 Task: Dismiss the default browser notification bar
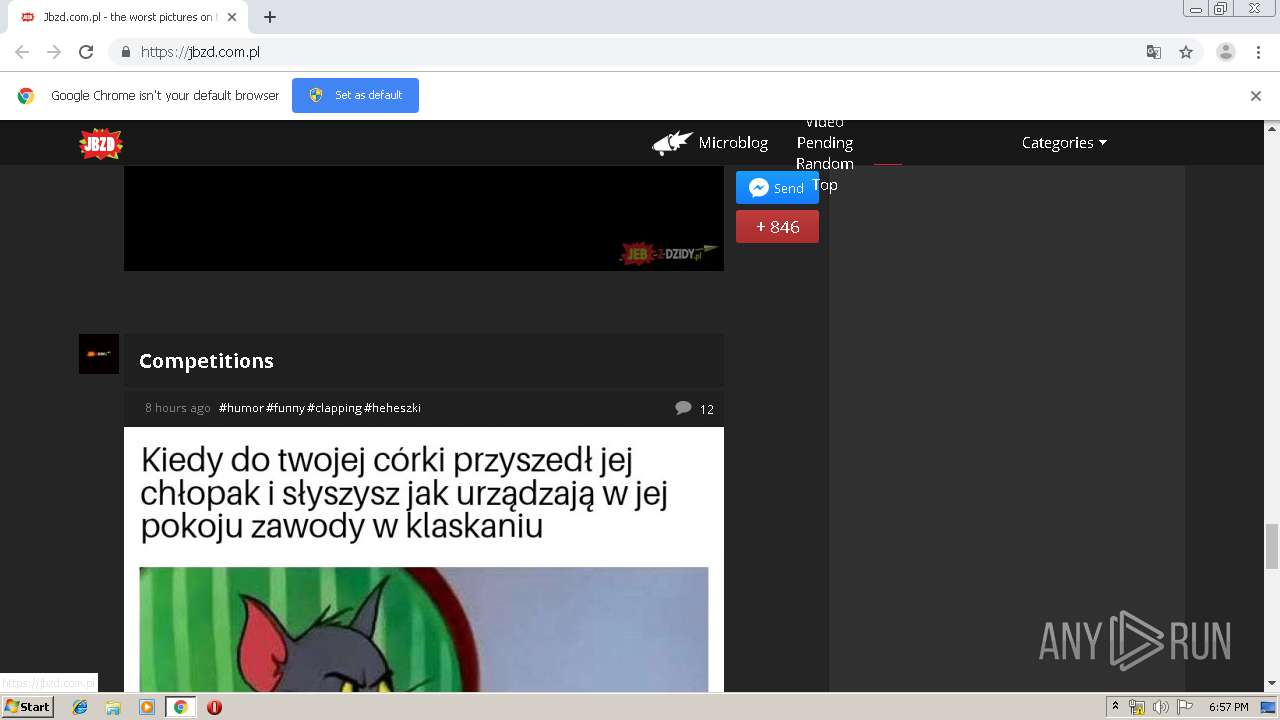tap(1256, 96)
